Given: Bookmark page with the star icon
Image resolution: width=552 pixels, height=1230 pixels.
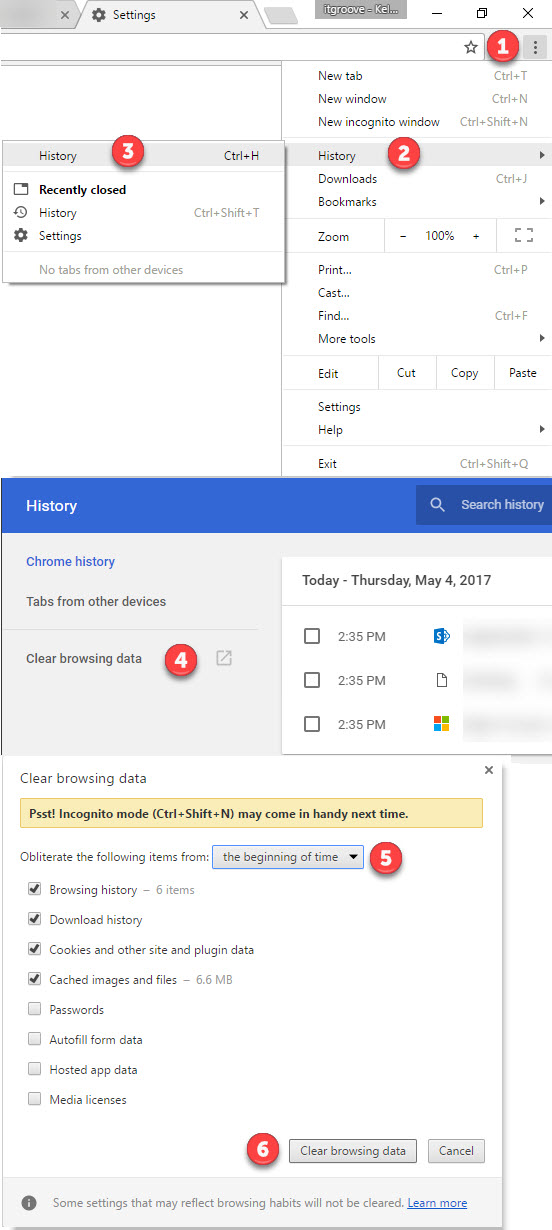Looking at the screenshot, I should (x=471, y=47).
